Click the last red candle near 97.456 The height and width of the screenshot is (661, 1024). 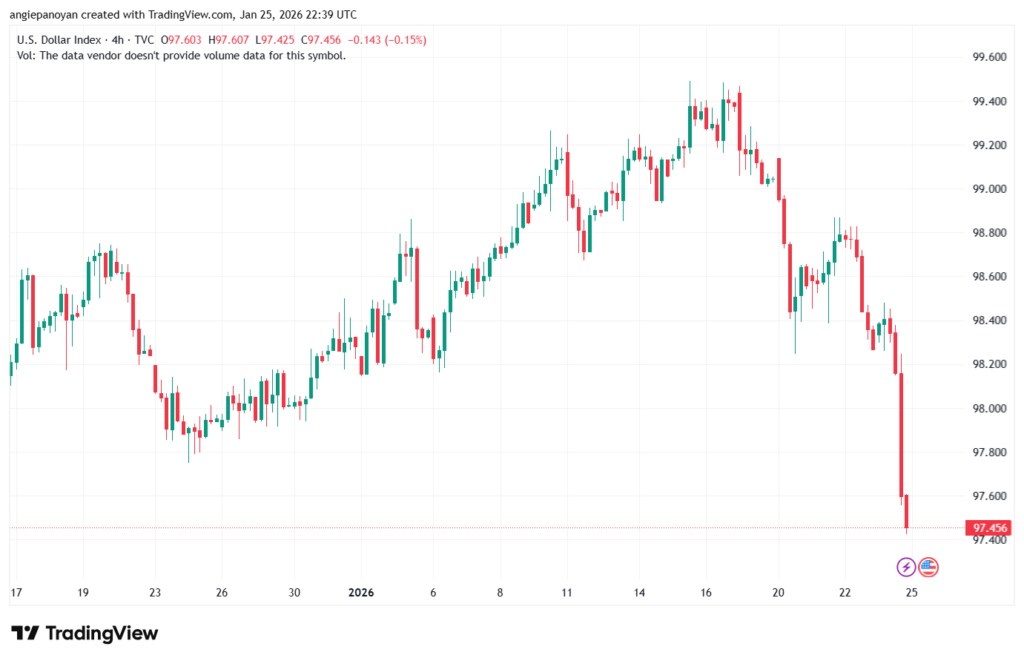tap(907, 511)
